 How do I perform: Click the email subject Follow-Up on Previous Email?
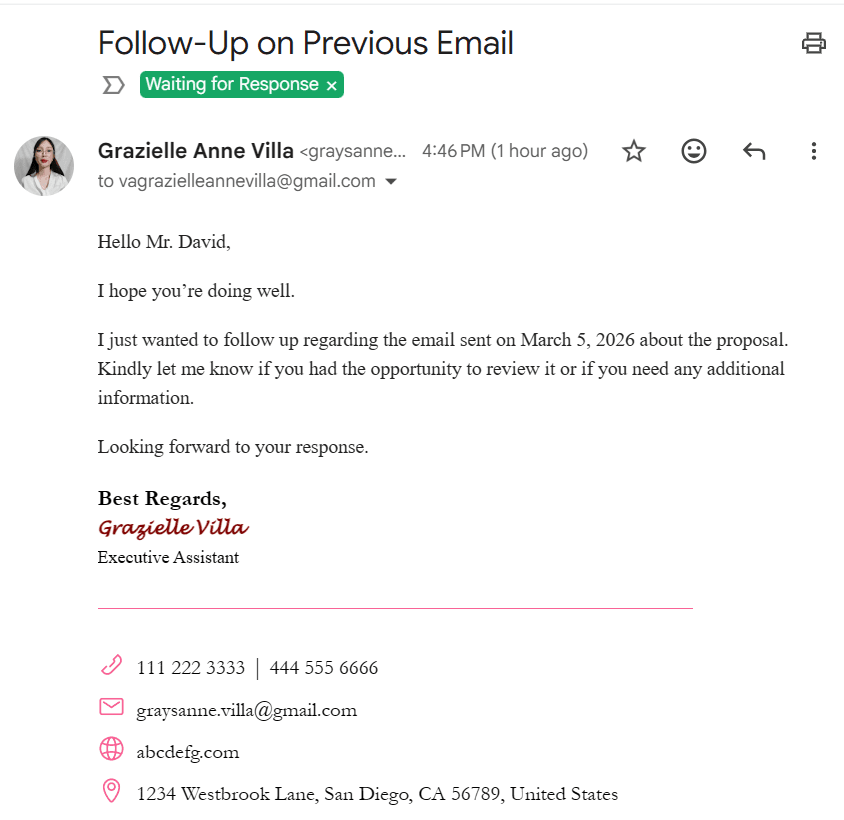[x=306, y=43]
